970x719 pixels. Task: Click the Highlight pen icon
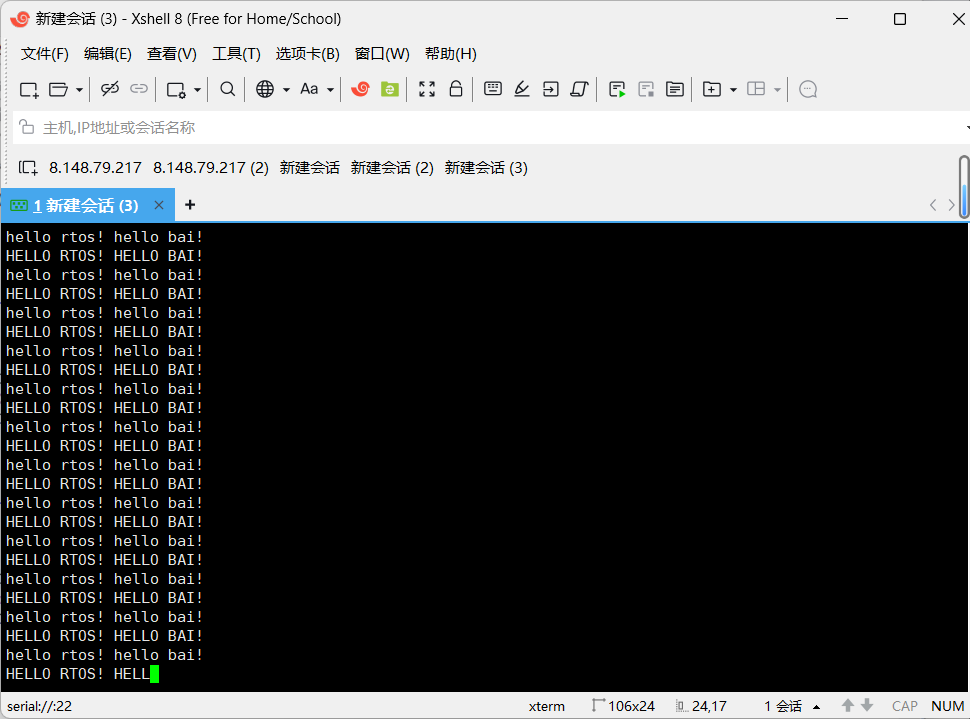522,89
